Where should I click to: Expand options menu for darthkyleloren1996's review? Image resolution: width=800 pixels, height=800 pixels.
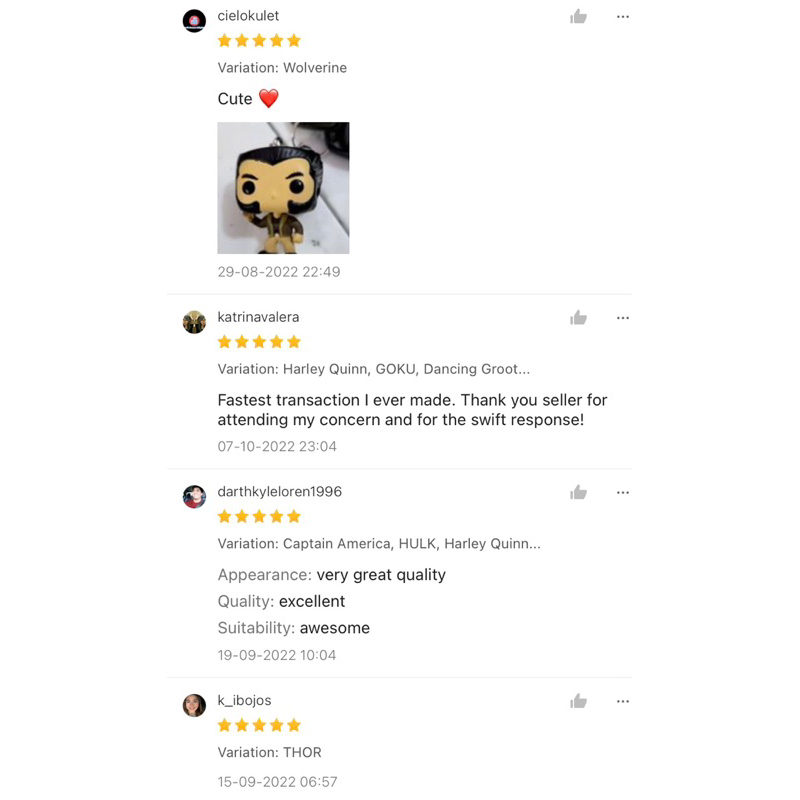click(623, 493)
